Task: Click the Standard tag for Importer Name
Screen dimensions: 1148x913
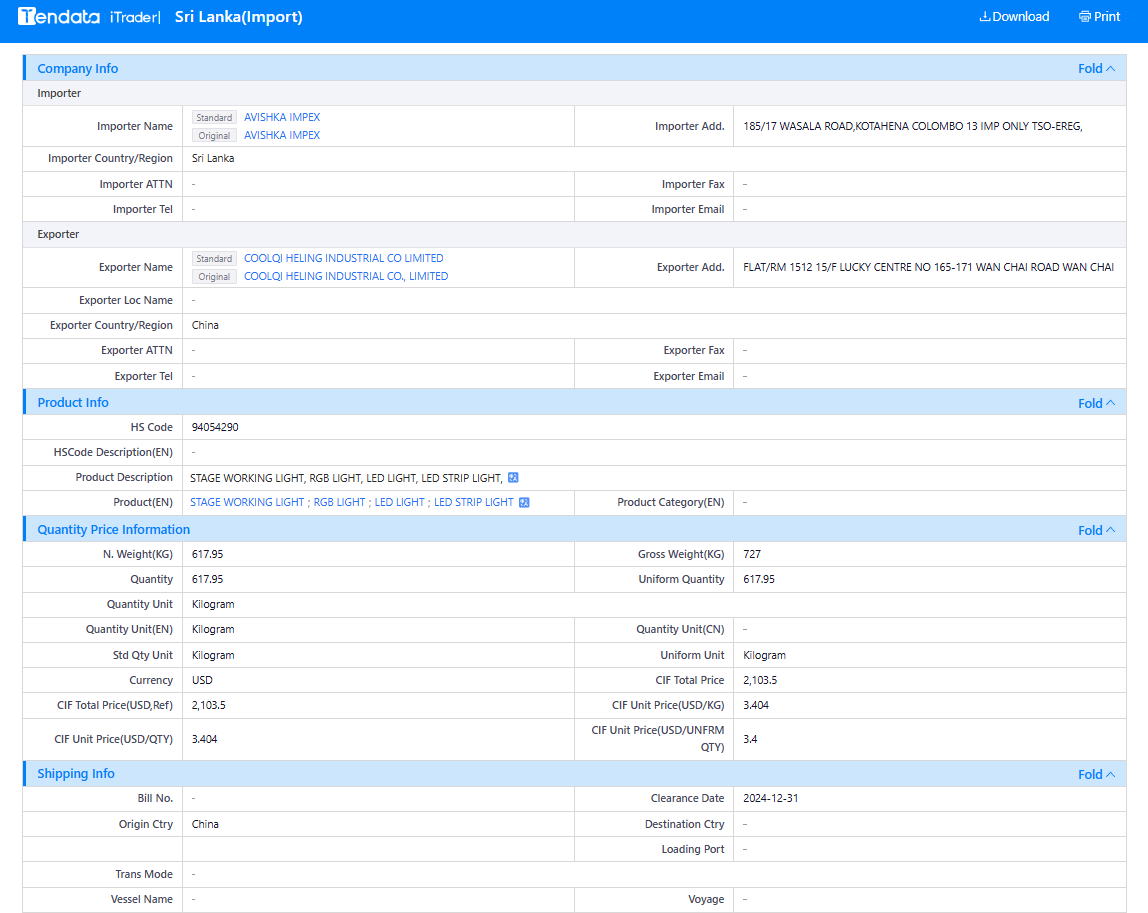Action: coord(214,117)
